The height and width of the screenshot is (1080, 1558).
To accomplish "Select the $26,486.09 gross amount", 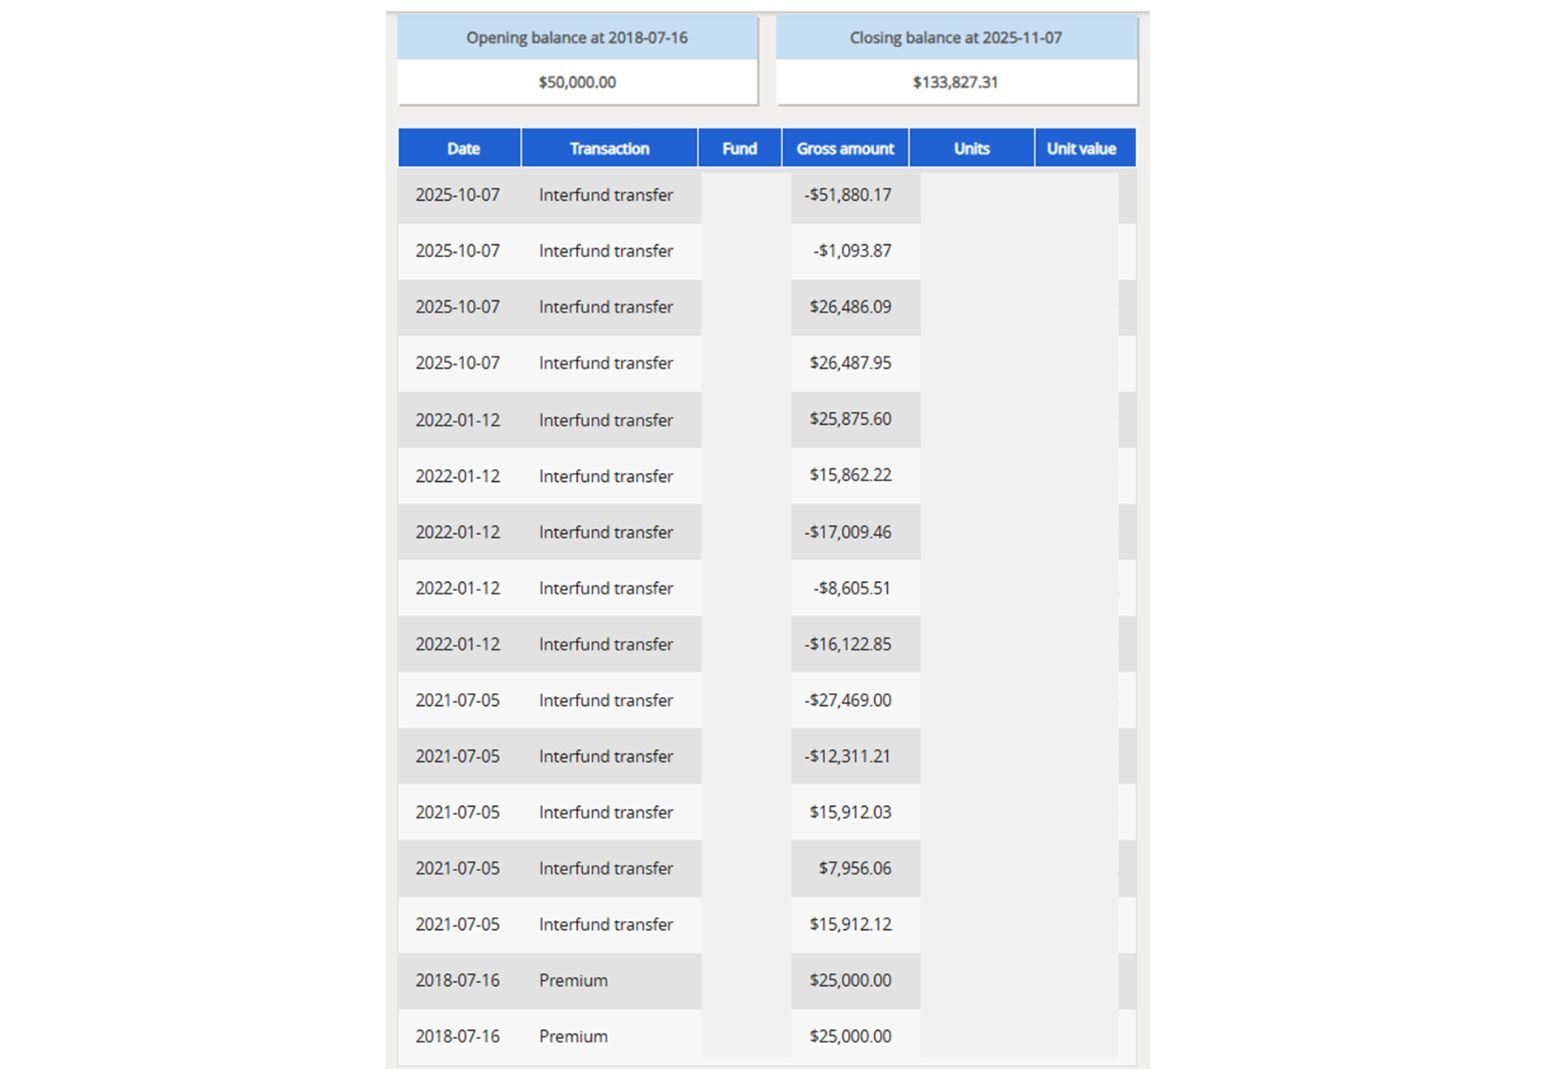I will point(850,307).
